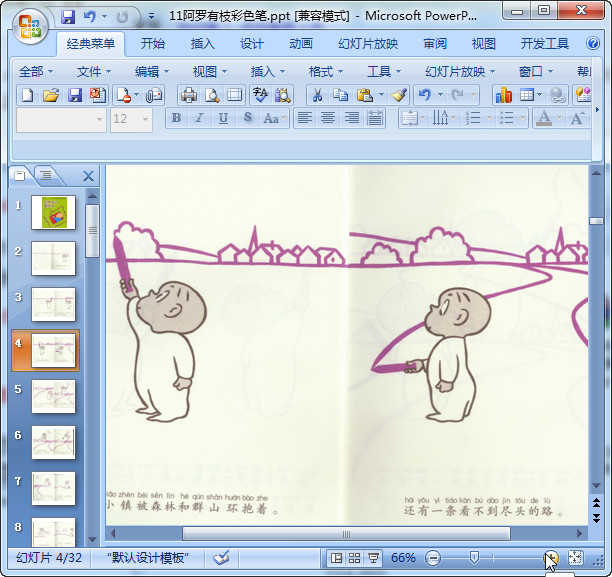The height and width of the screenshot is (577, 612).
Task: Open the 全部 menu
Action: [x=36, y=72]
